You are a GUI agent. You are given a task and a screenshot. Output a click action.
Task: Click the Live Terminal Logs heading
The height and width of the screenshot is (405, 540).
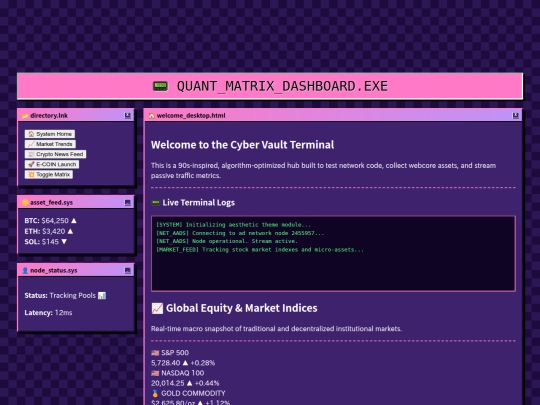pyautogui.click(x=199, y=202)
